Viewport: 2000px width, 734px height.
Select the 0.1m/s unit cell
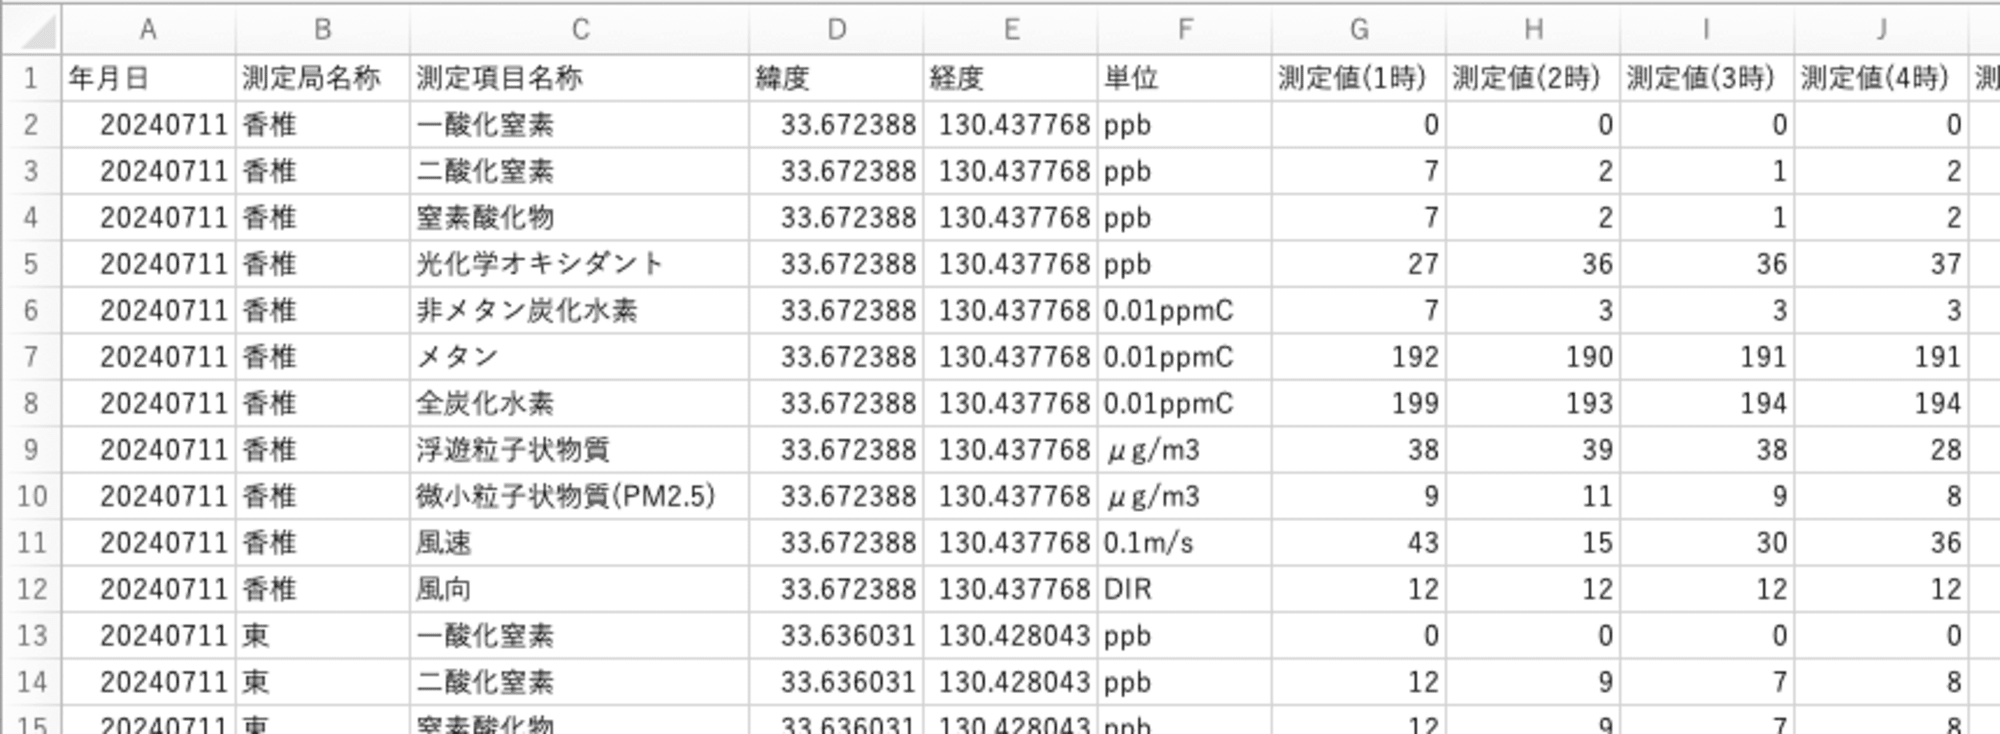tap(1184, 543)
